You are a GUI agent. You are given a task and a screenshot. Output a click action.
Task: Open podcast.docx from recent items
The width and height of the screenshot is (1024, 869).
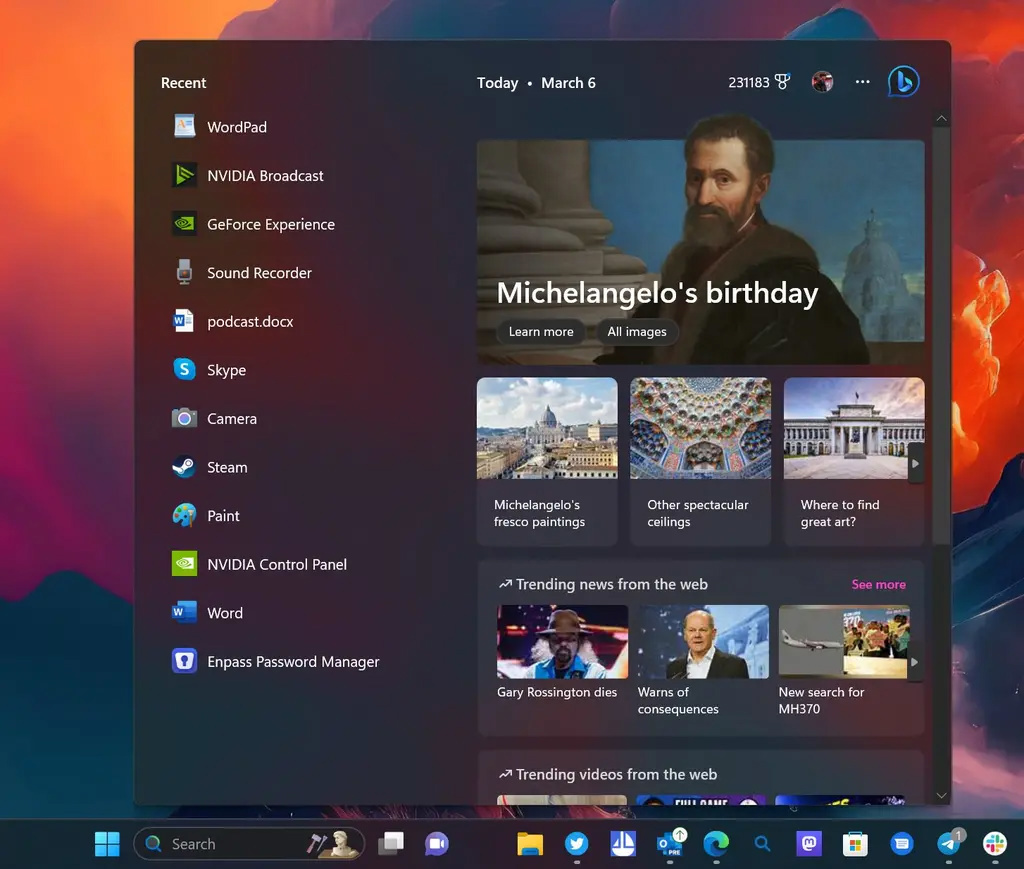pos(250,322)
